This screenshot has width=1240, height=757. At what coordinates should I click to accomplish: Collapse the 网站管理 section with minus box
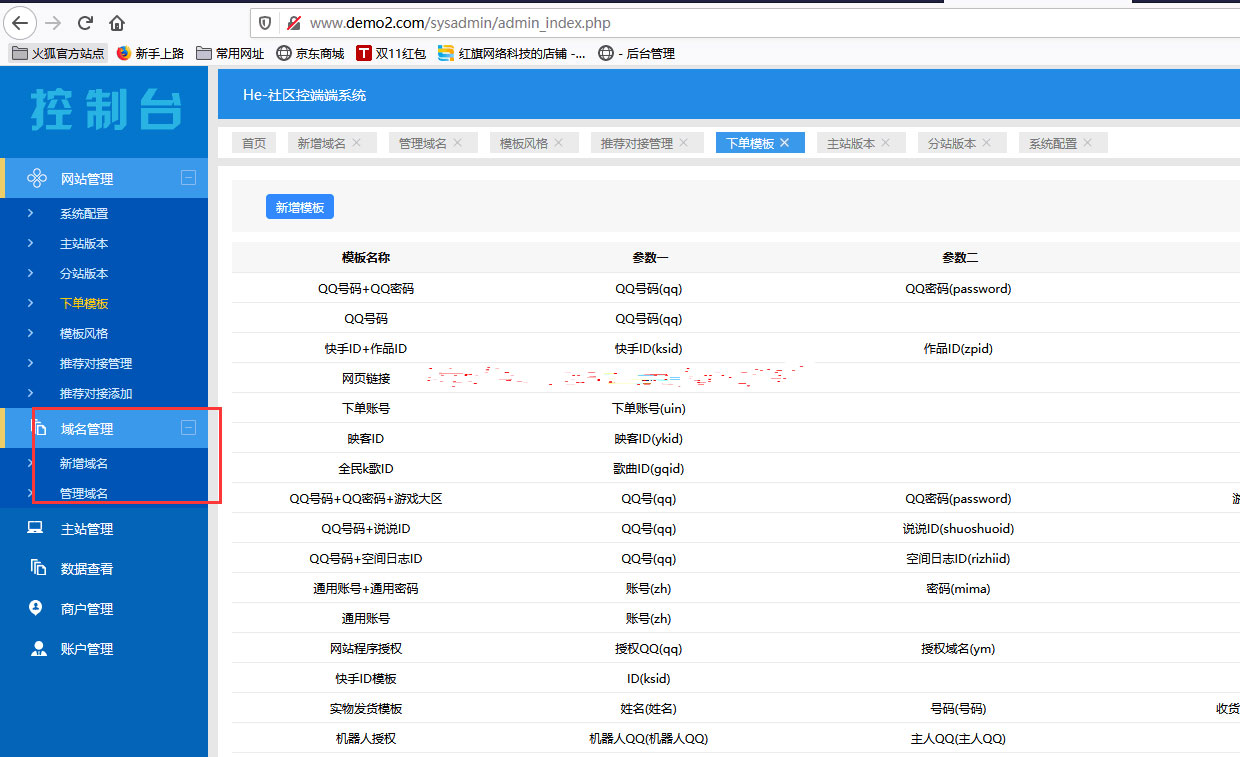(x=188, y=177)
